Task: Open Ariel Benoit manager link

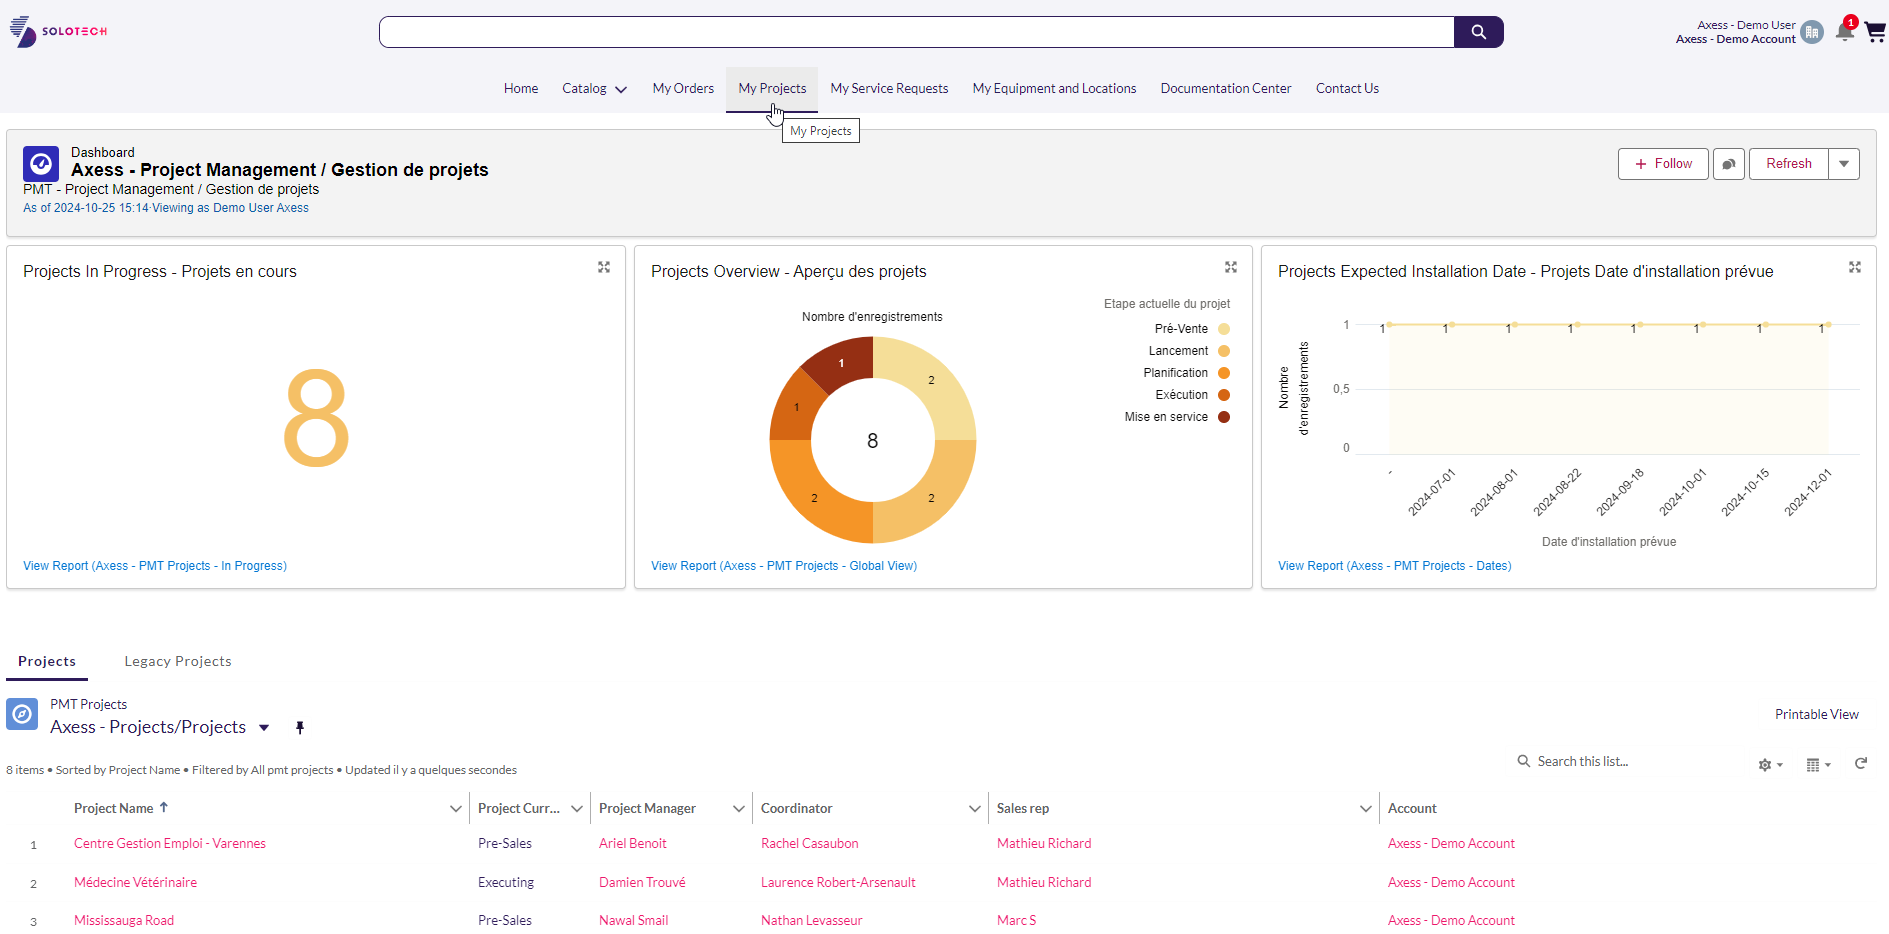Action: [x=633, y=844]
